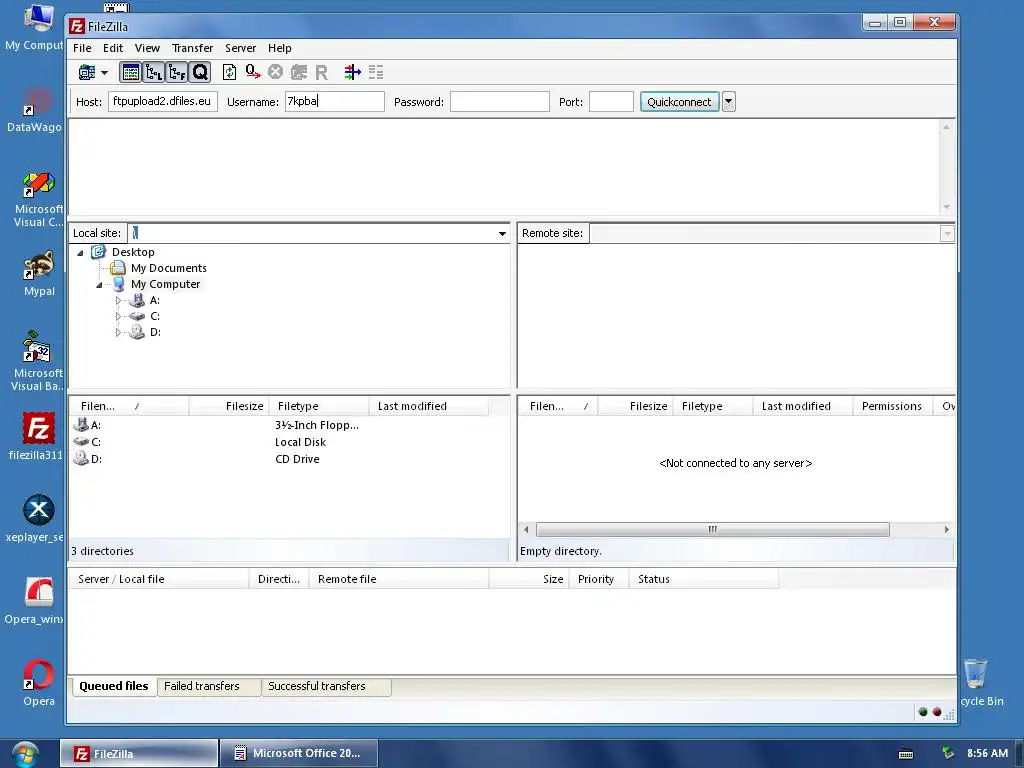Click the Quickconnect button
Image resolution: width=1024 pixels, height=768 pixels.
(679, 102)
